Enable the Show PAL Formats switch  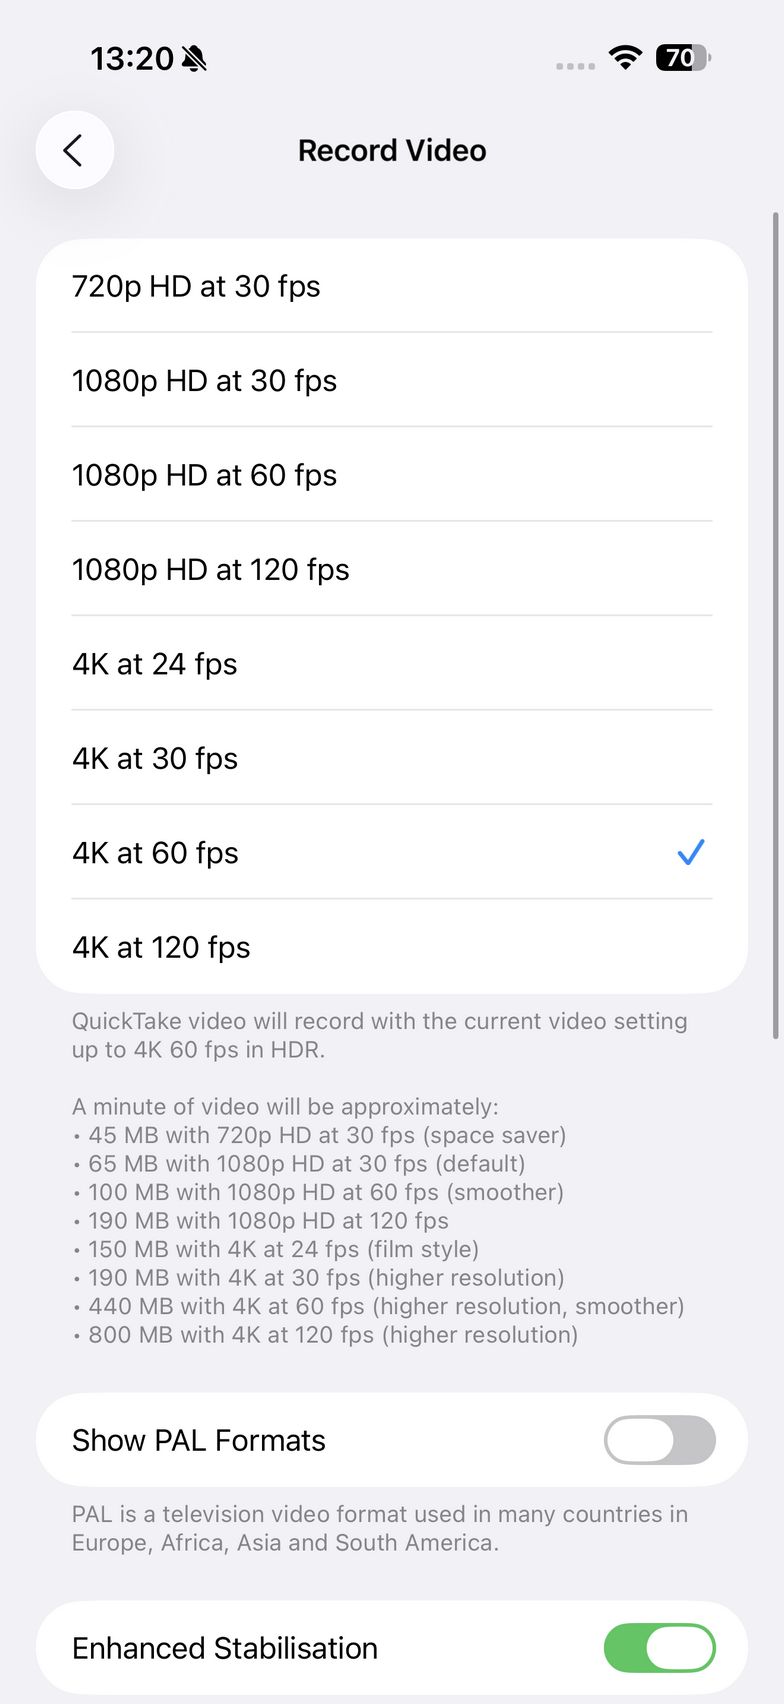659,1440
